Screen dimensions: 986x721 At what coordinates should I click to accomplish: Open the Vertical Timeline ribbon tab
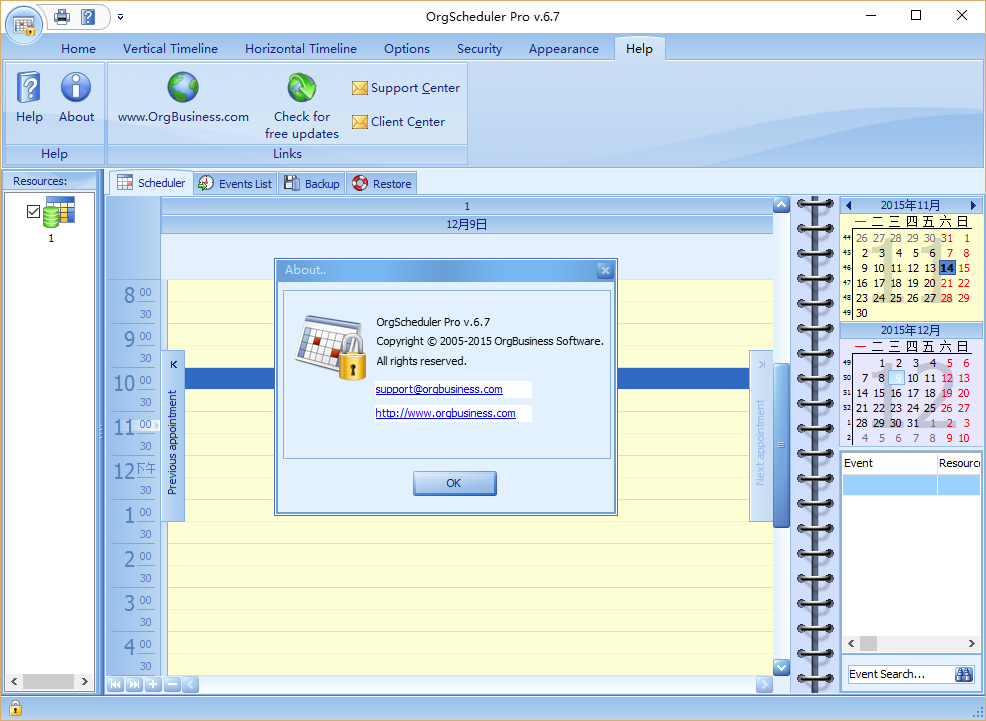tap(170, 49)
